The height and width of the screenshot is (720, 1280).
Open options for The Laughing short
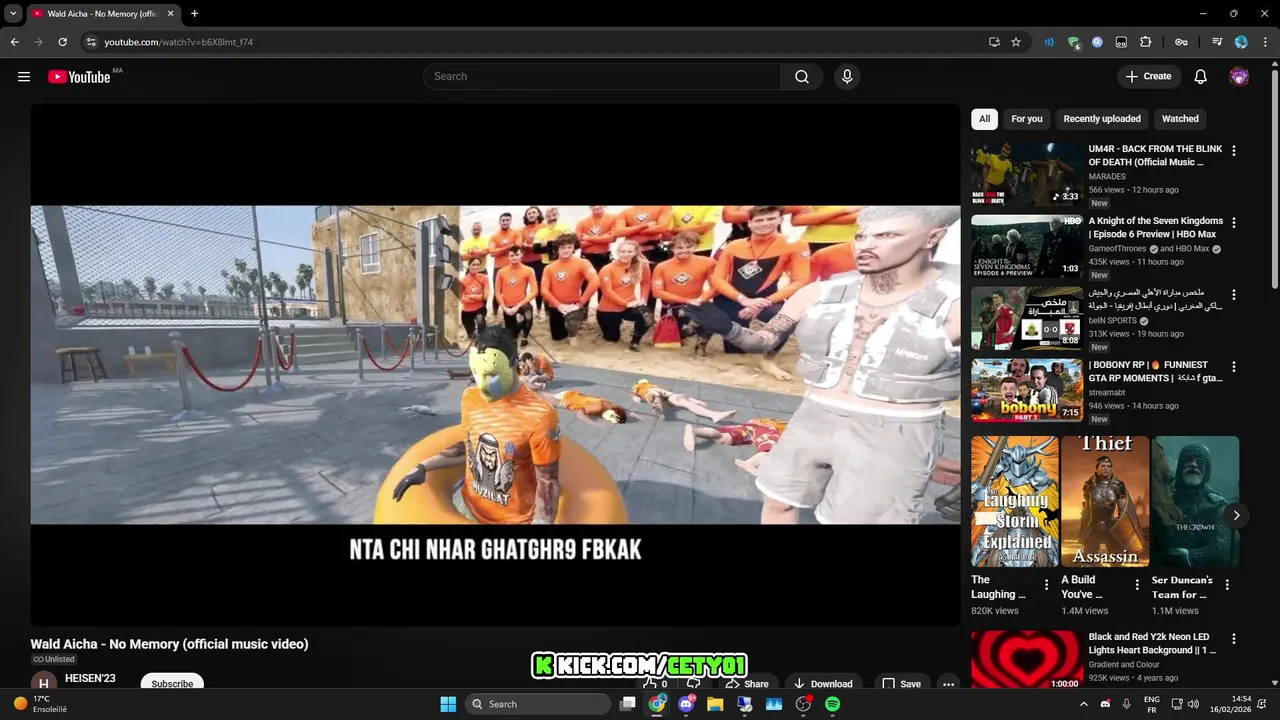click(x=1047, y=585)
